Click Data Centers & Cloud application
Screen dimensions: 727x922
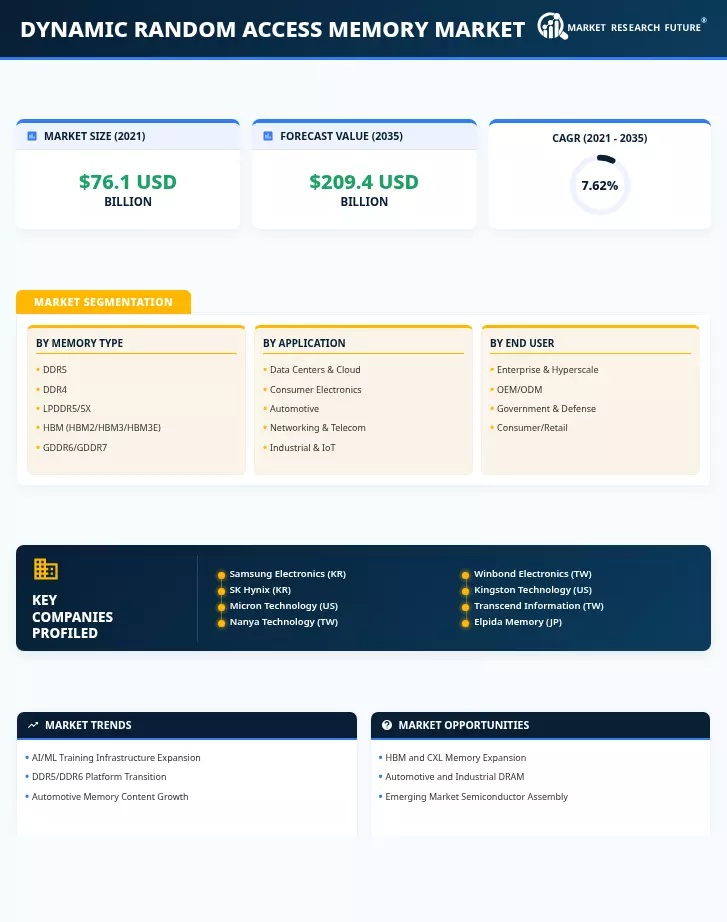tap(315, 369)
